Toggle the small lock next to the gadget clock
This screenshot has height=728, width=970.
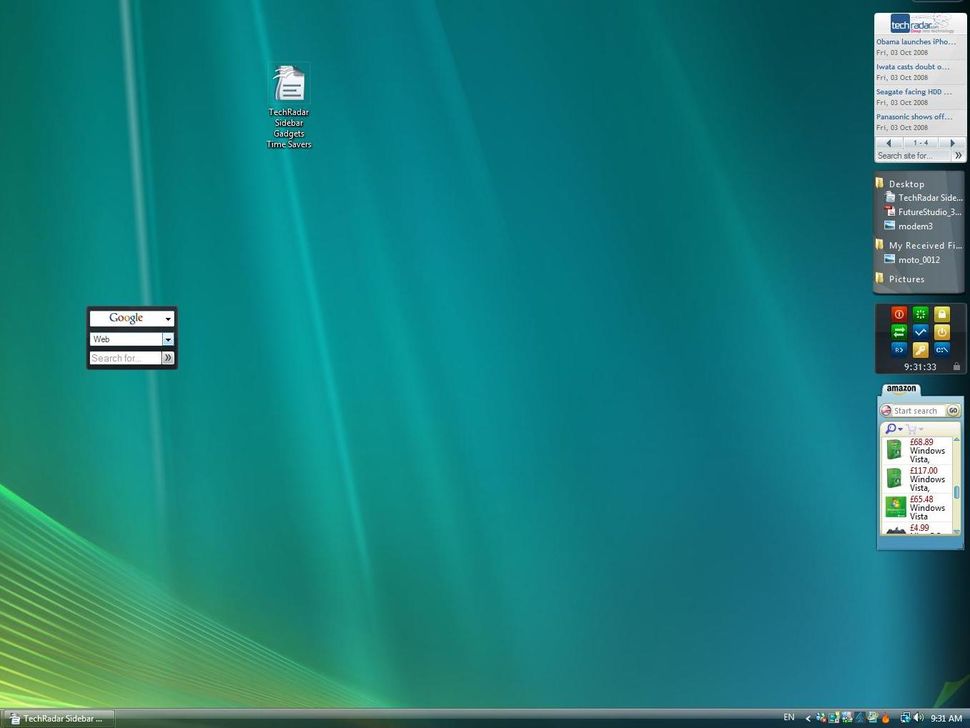click(x=955, y=364)
